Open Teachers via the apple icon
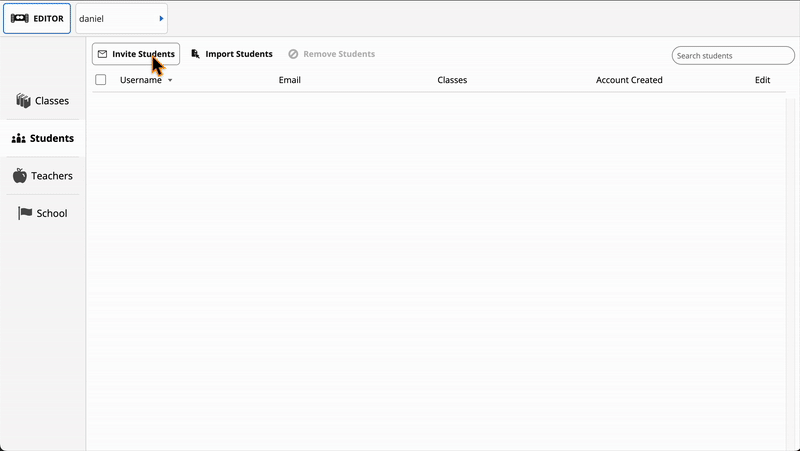The width and height of the screenshot is (800, 451). click(x=20, y=176)
